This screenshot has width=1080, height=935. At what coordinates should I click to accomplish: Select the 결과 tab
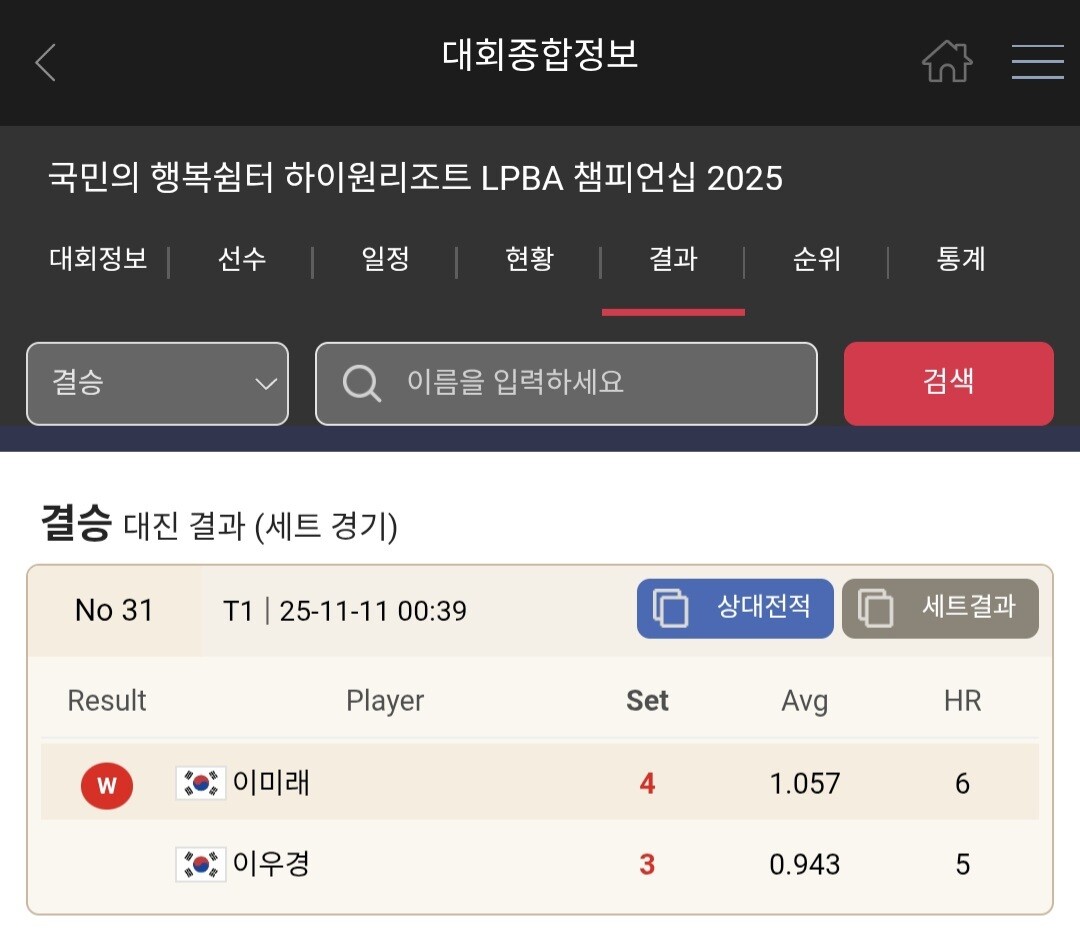(673, 260)
